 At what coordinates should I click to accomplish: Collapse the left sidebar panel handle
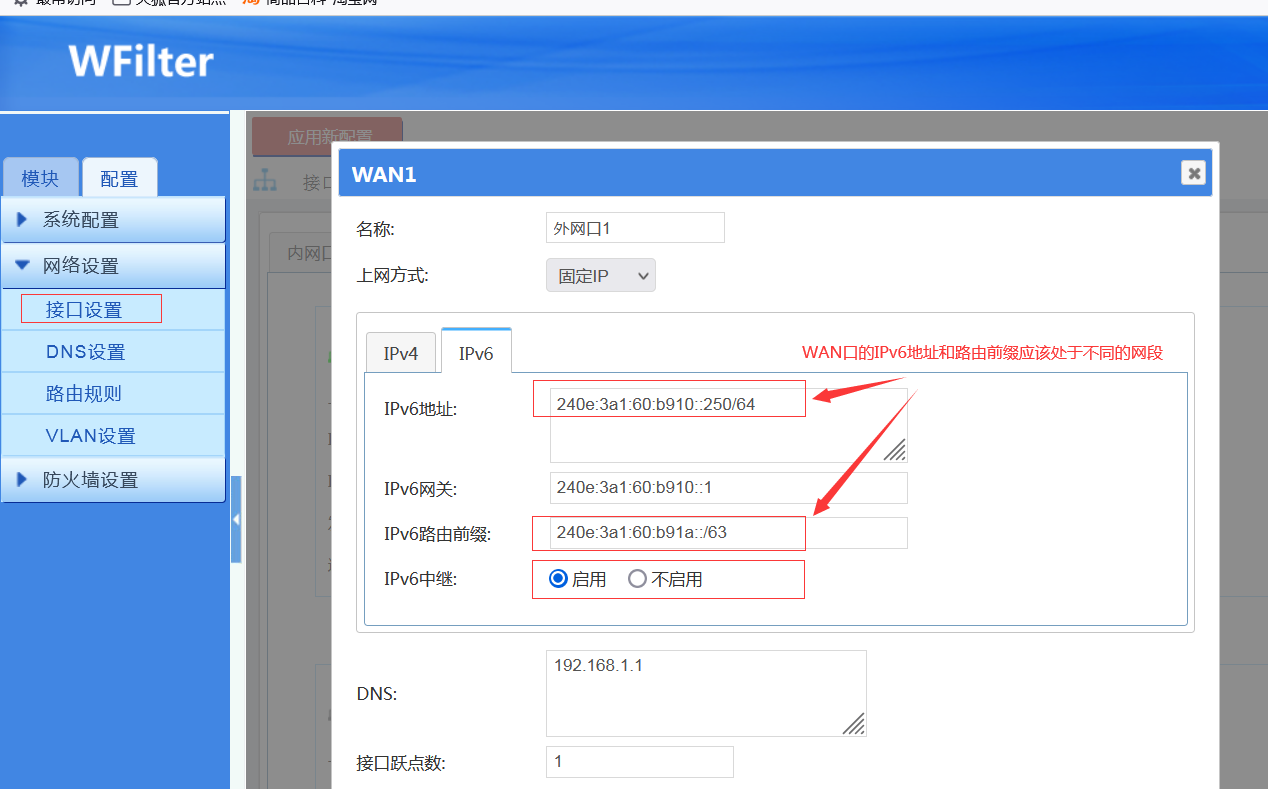pyautogui.click(x=236, y=519)
